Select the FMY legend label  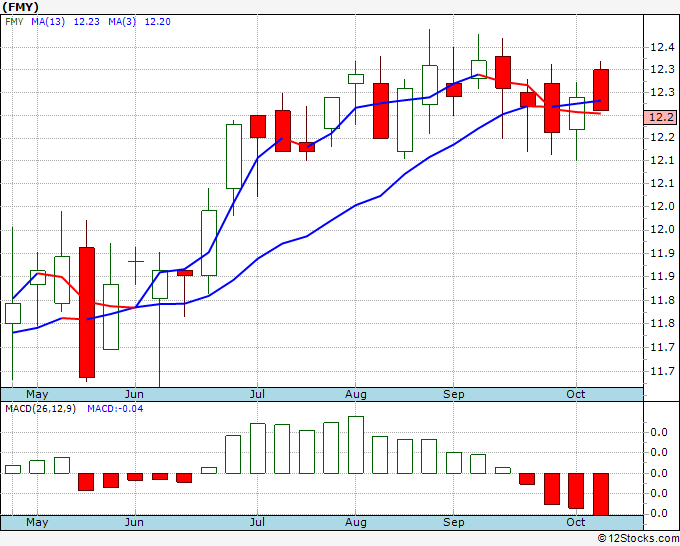(14, 22)
